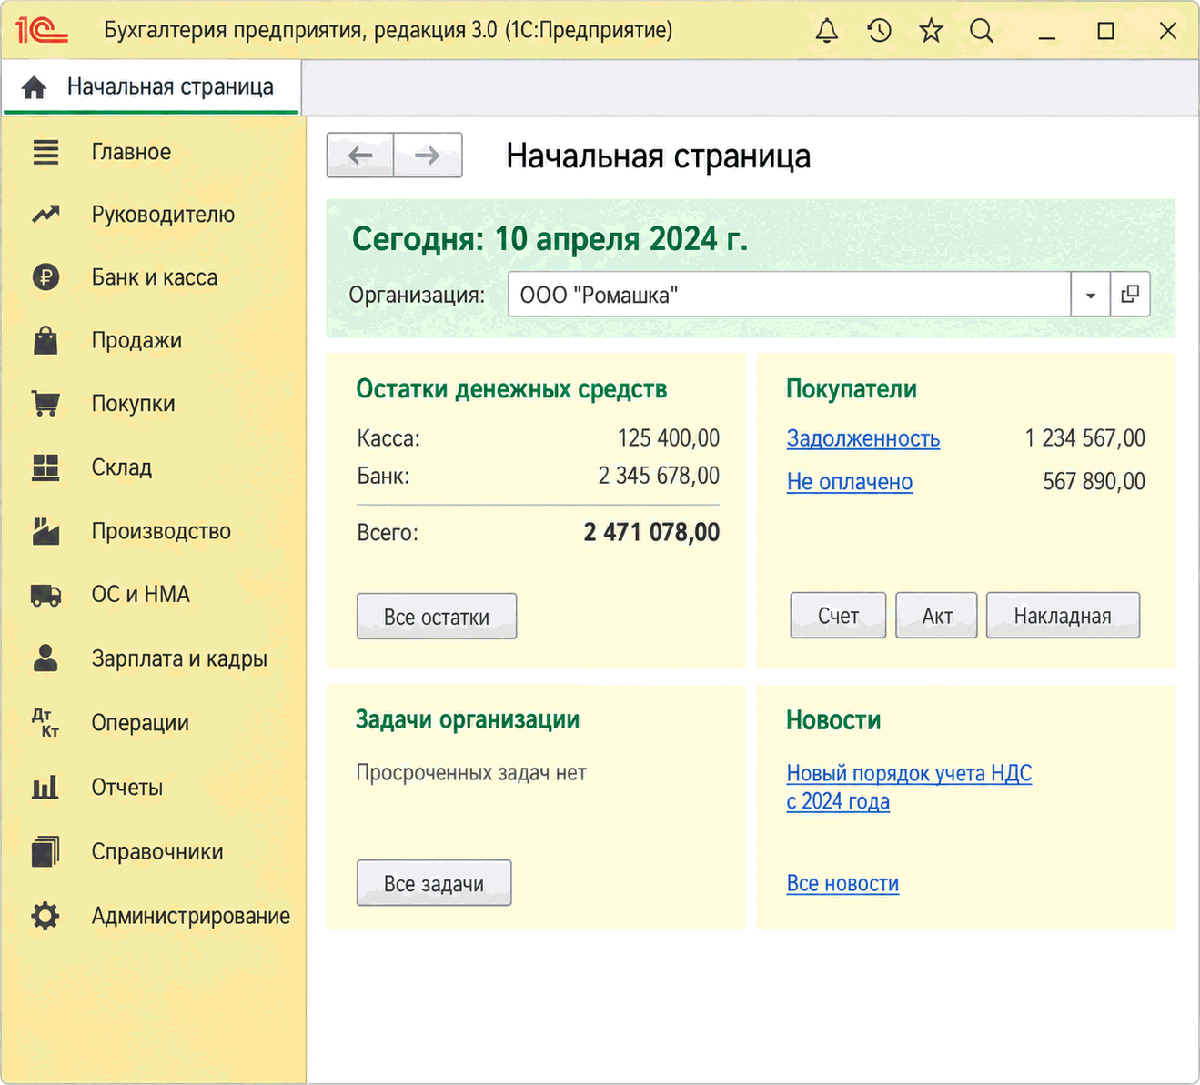Click the search magnifier icon

(983, 31)
